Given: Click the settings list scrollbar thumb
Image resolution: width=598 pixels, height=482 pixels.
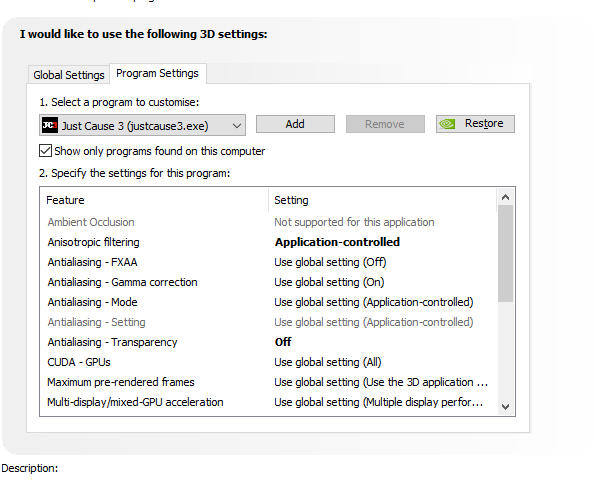Looking at the screenshot, I should click(506, 254).
